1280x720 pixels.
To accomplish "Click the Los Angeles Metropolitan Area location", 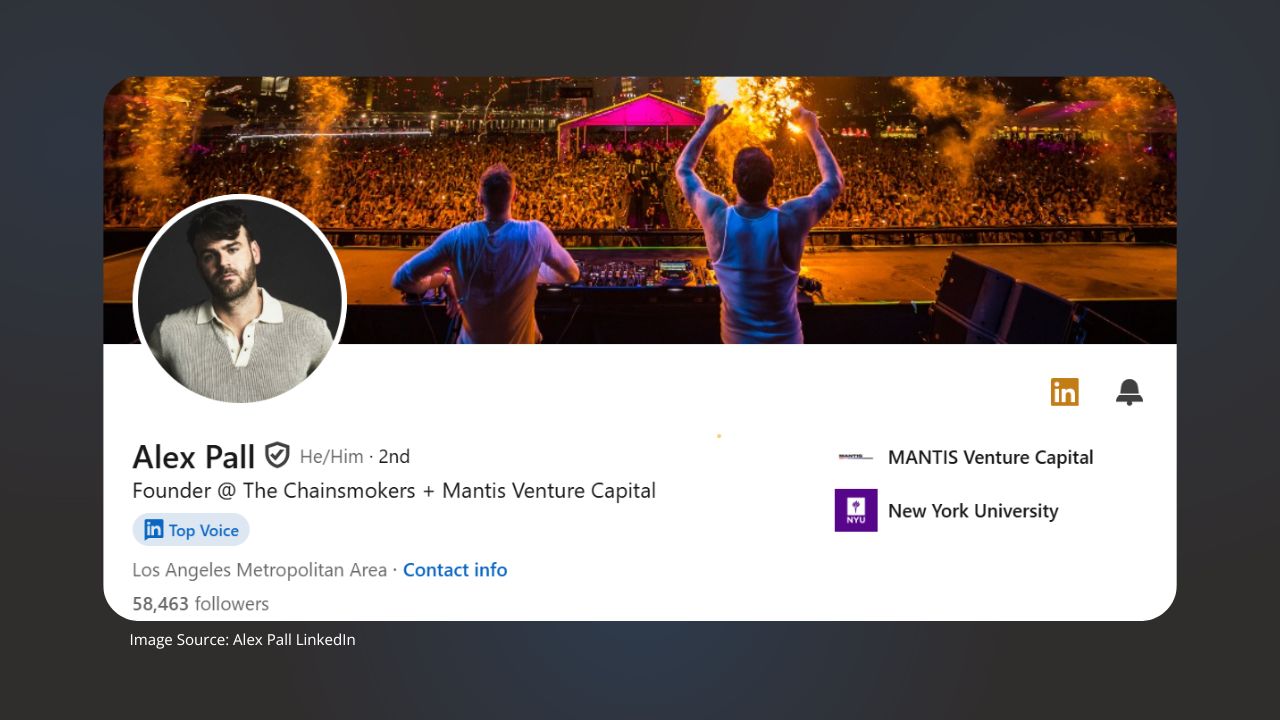I will pos(259,570).
